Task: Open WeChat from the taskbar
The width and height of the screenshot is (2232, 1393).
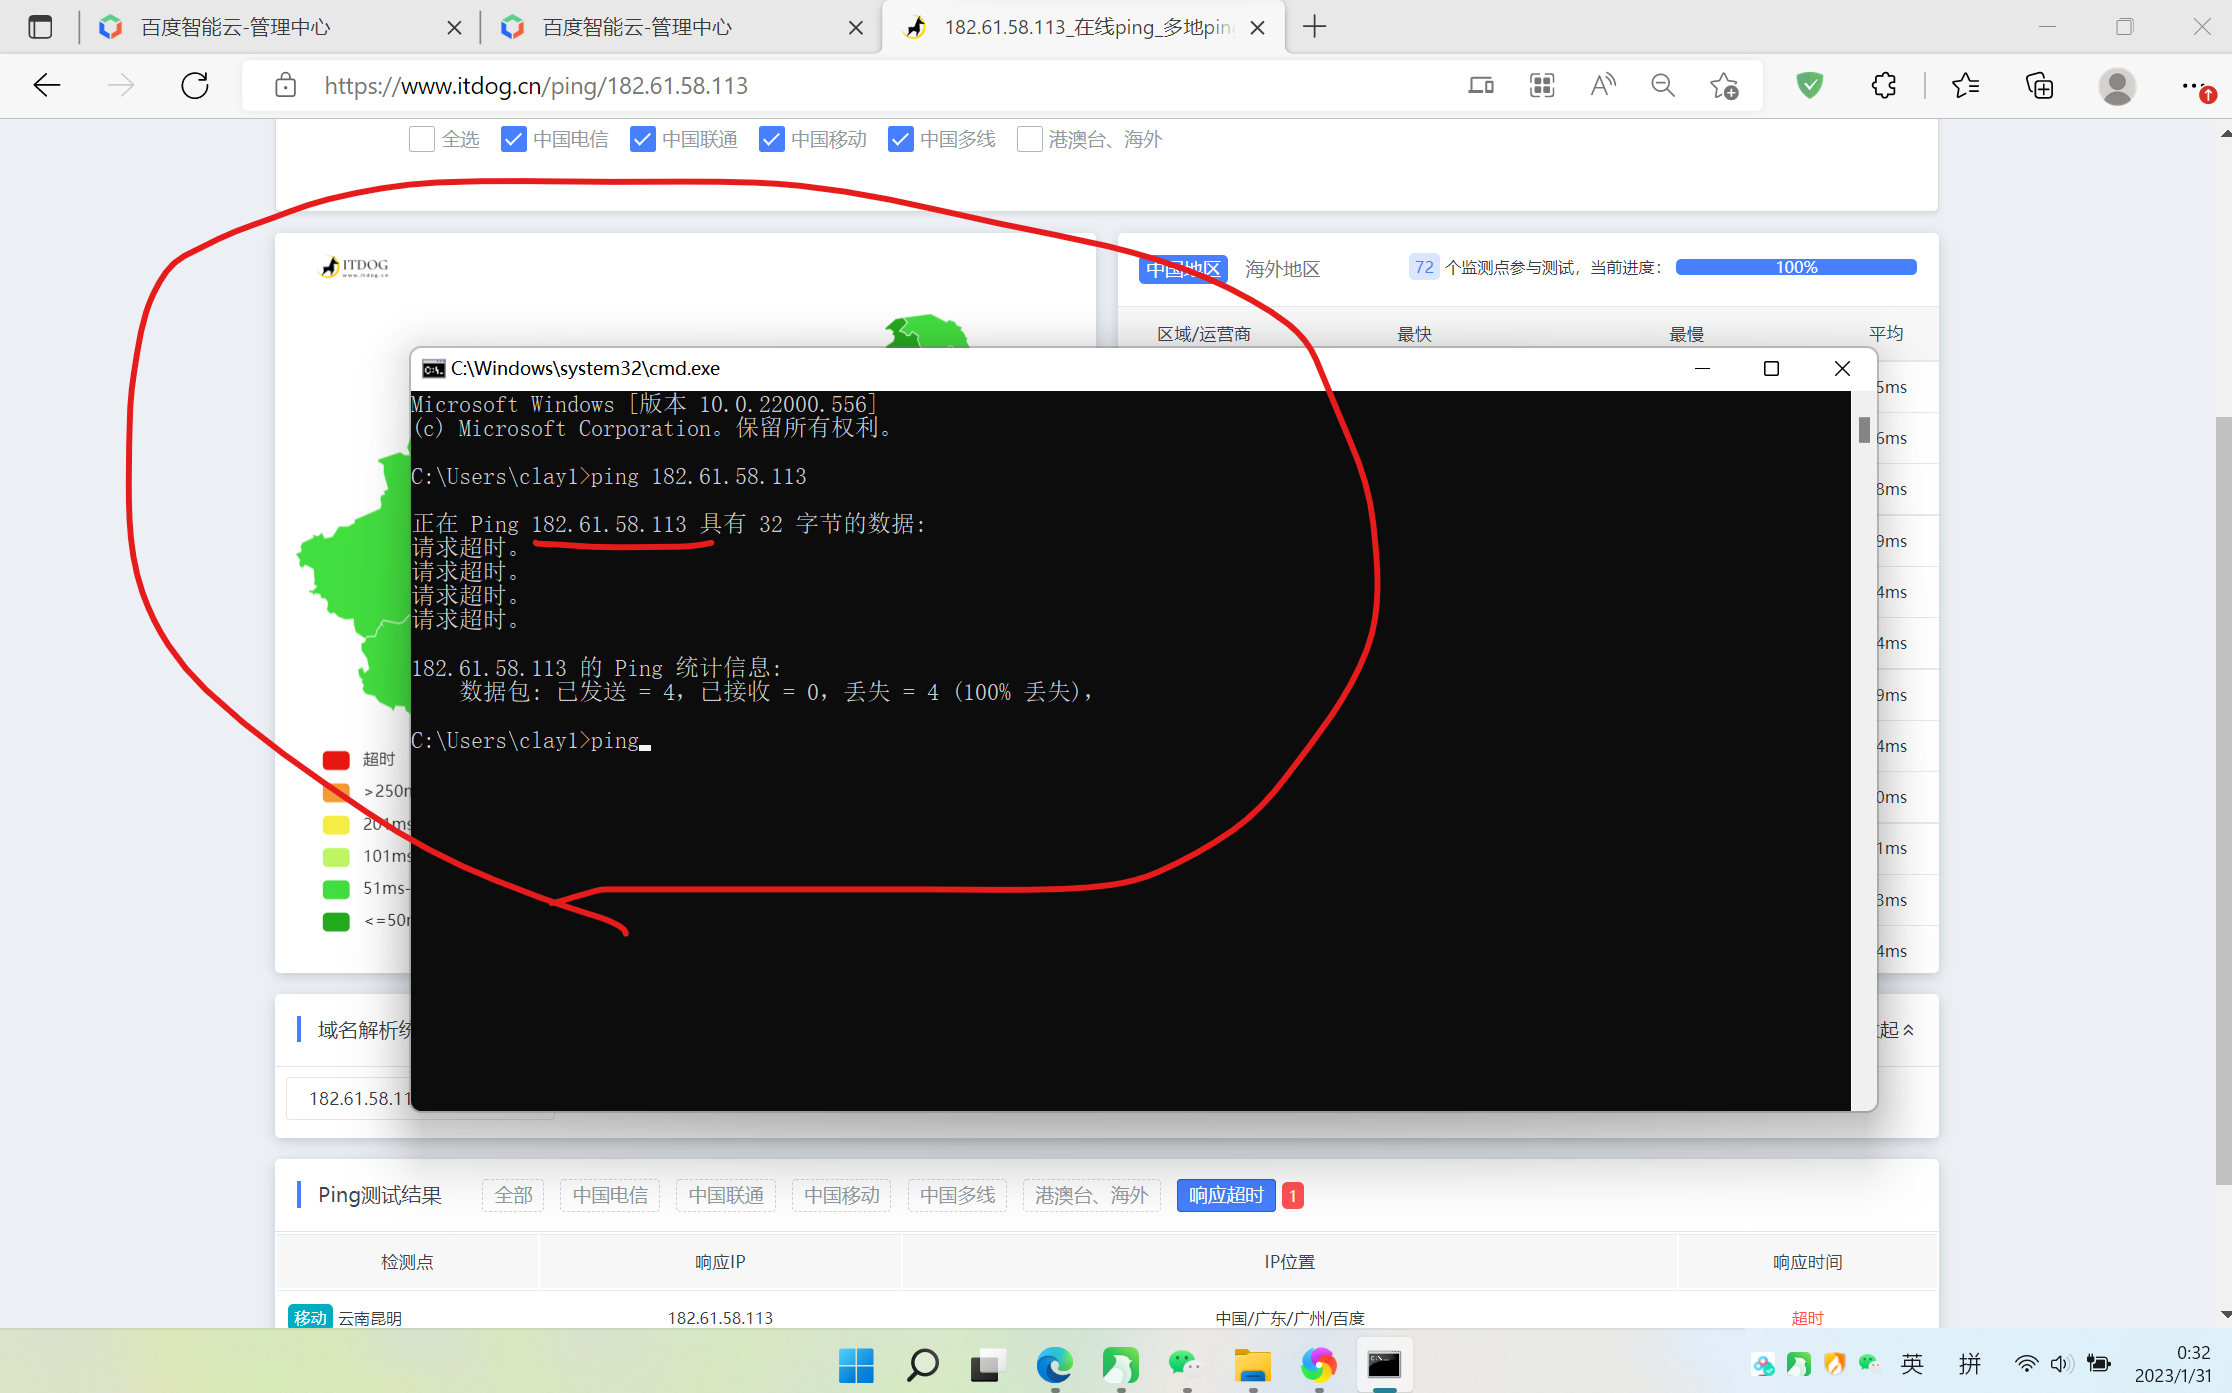Action: pos(1185,1364)
